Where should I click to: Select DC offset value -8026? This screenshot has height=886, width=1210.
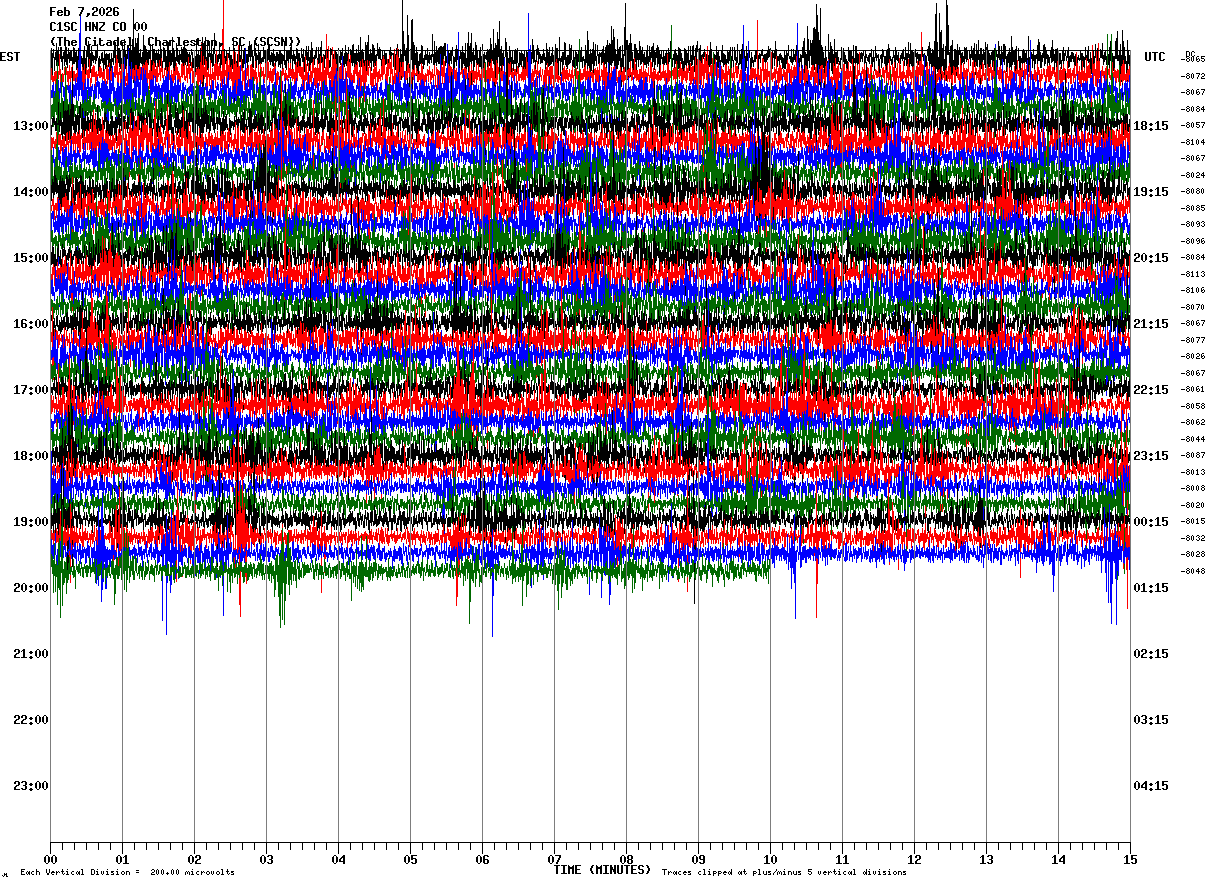1193,357
